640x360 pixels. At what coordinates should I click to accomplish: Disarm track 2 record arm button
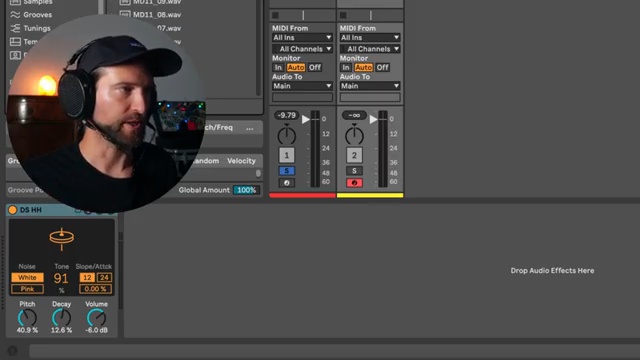coord(354,183)
